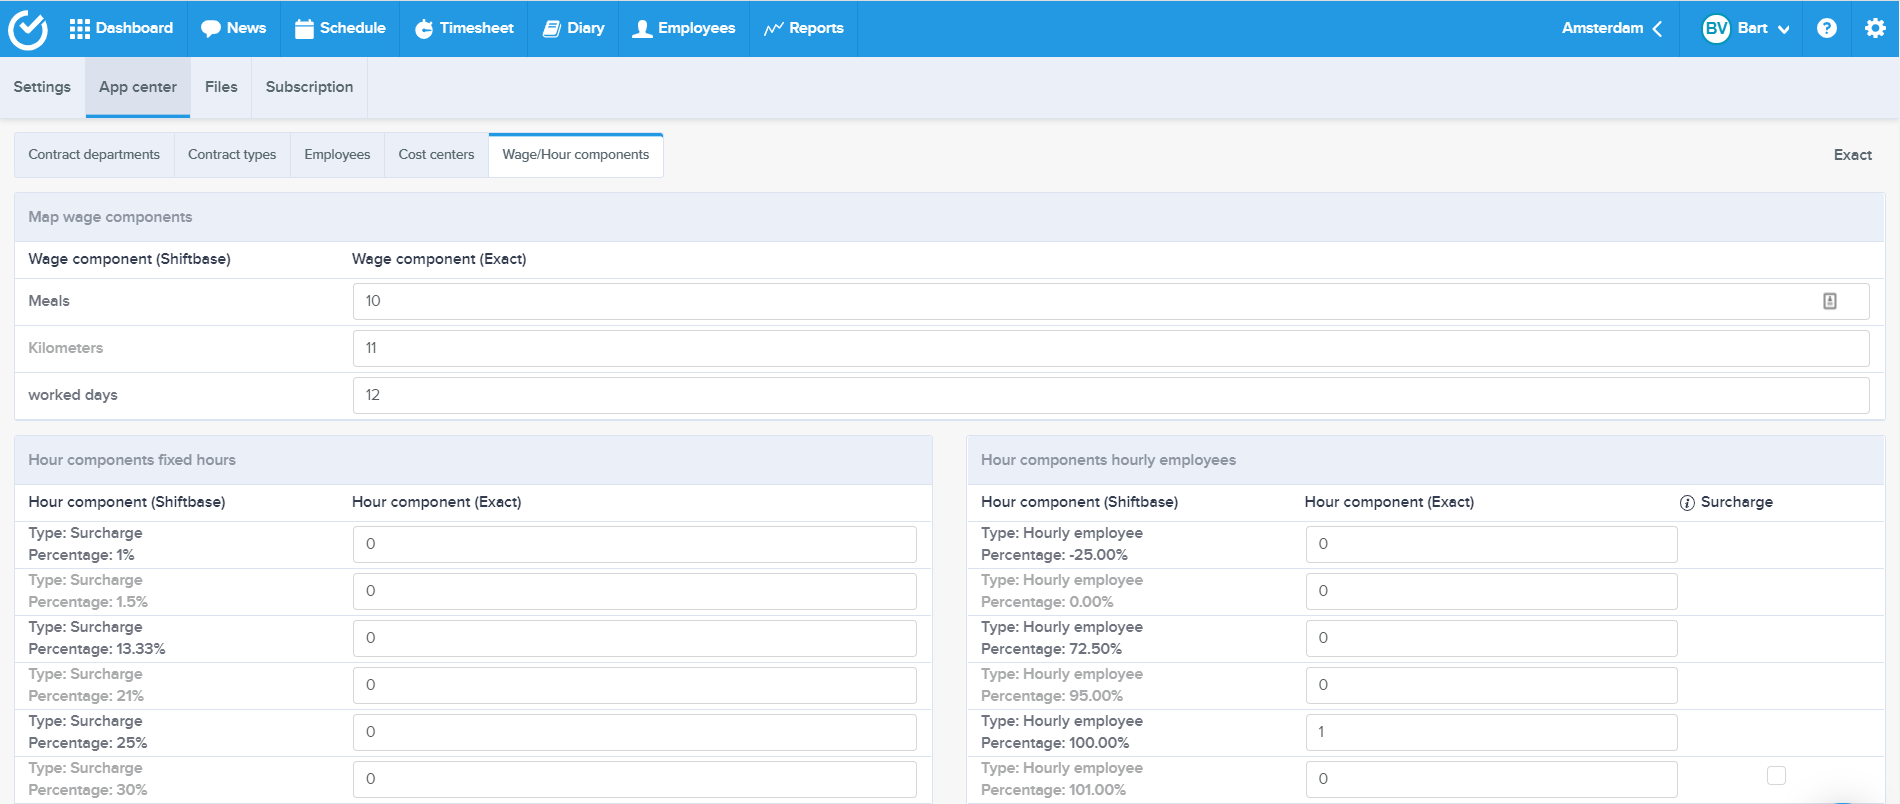
Task: Click the Exact link
Action: tap(1852, 155)
